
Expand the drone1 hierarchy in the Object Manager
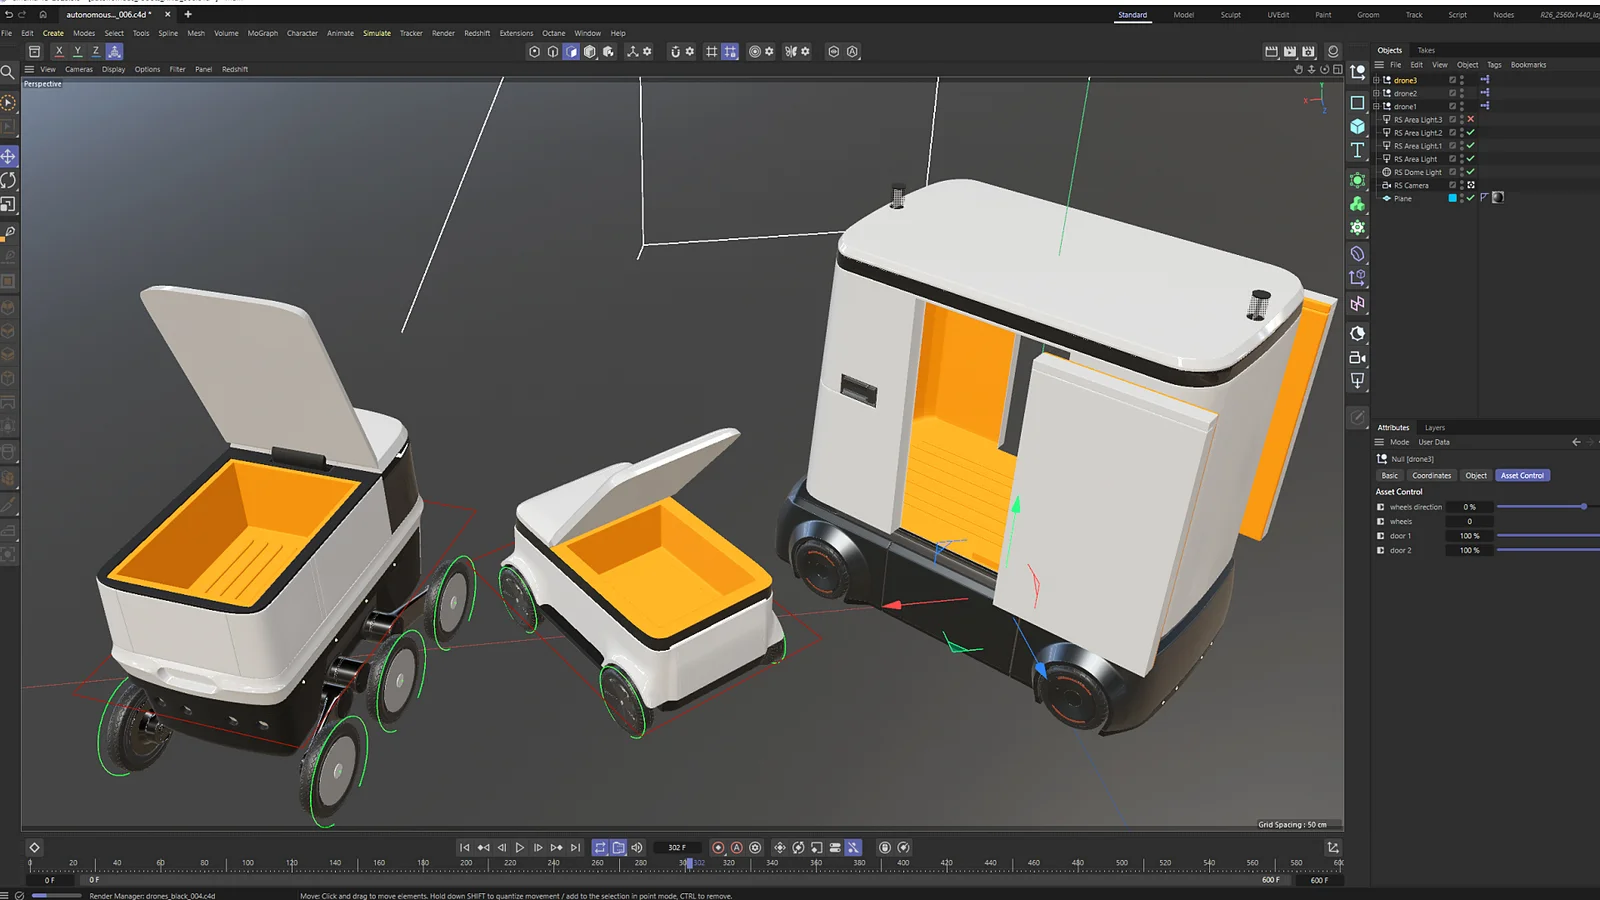pyautogui.click(x=1376, y=106)
